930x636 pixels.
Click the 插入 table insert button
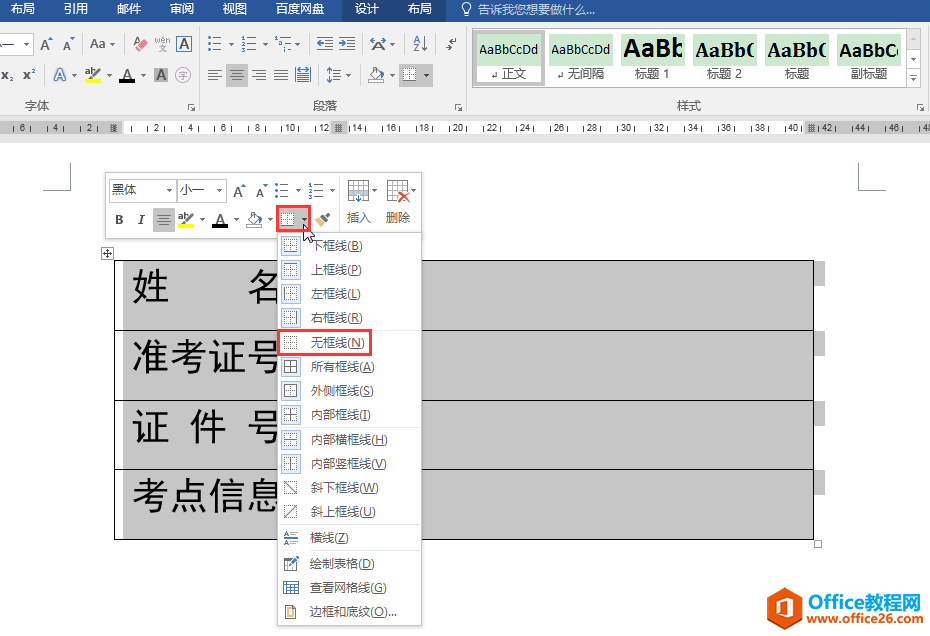[359, 202]
